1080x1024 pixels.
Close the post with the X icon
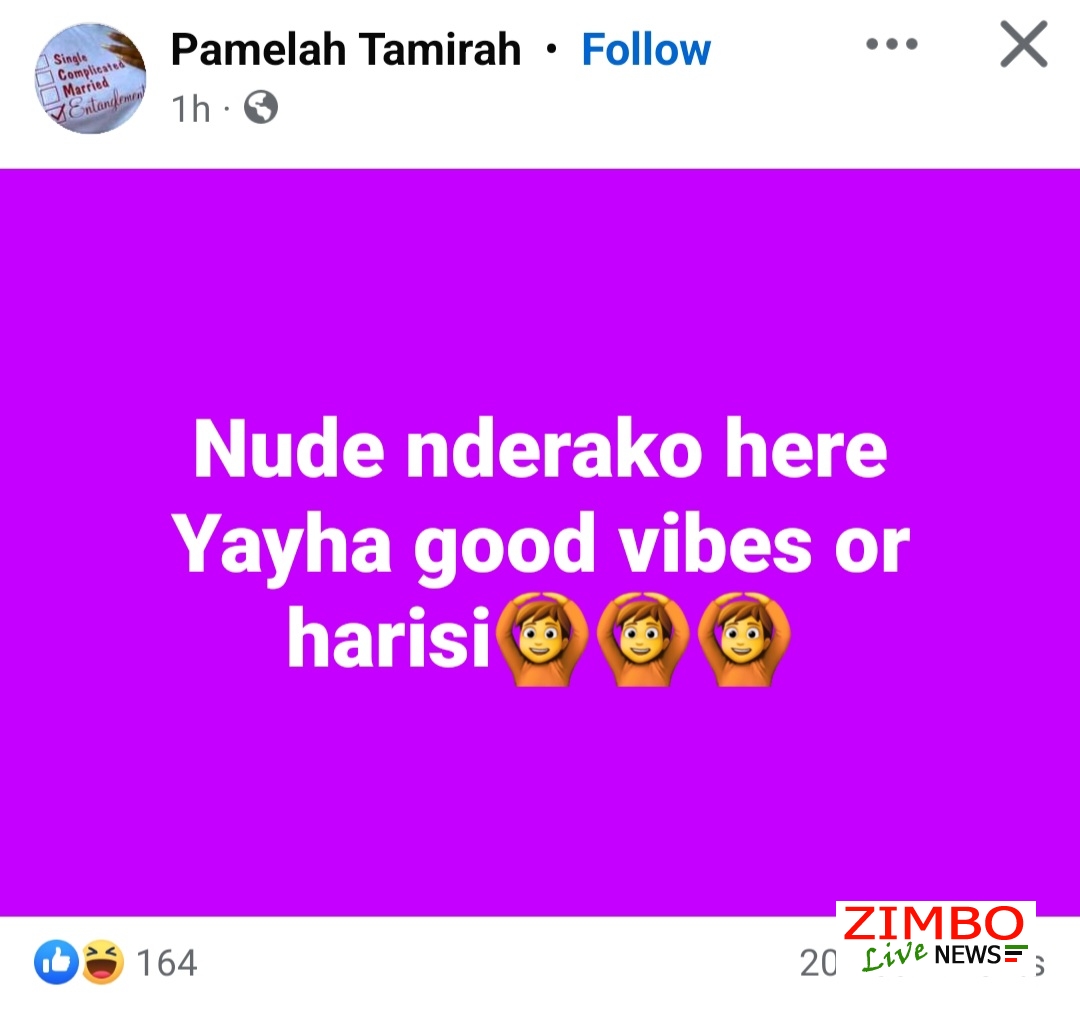1024,44
